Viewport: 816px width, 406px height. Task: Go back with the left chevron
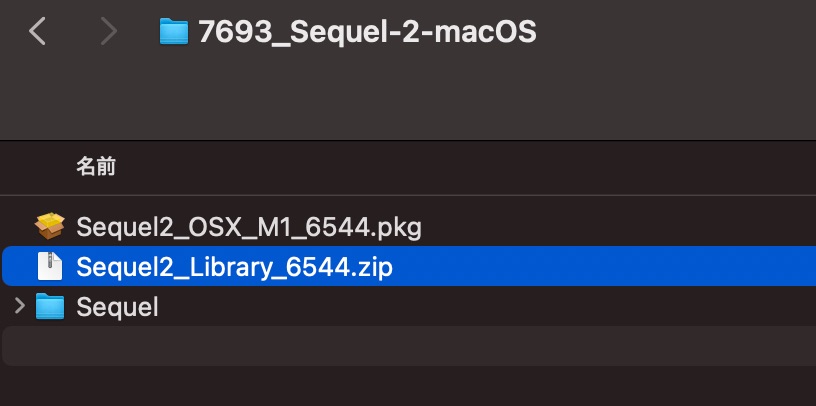38,32
